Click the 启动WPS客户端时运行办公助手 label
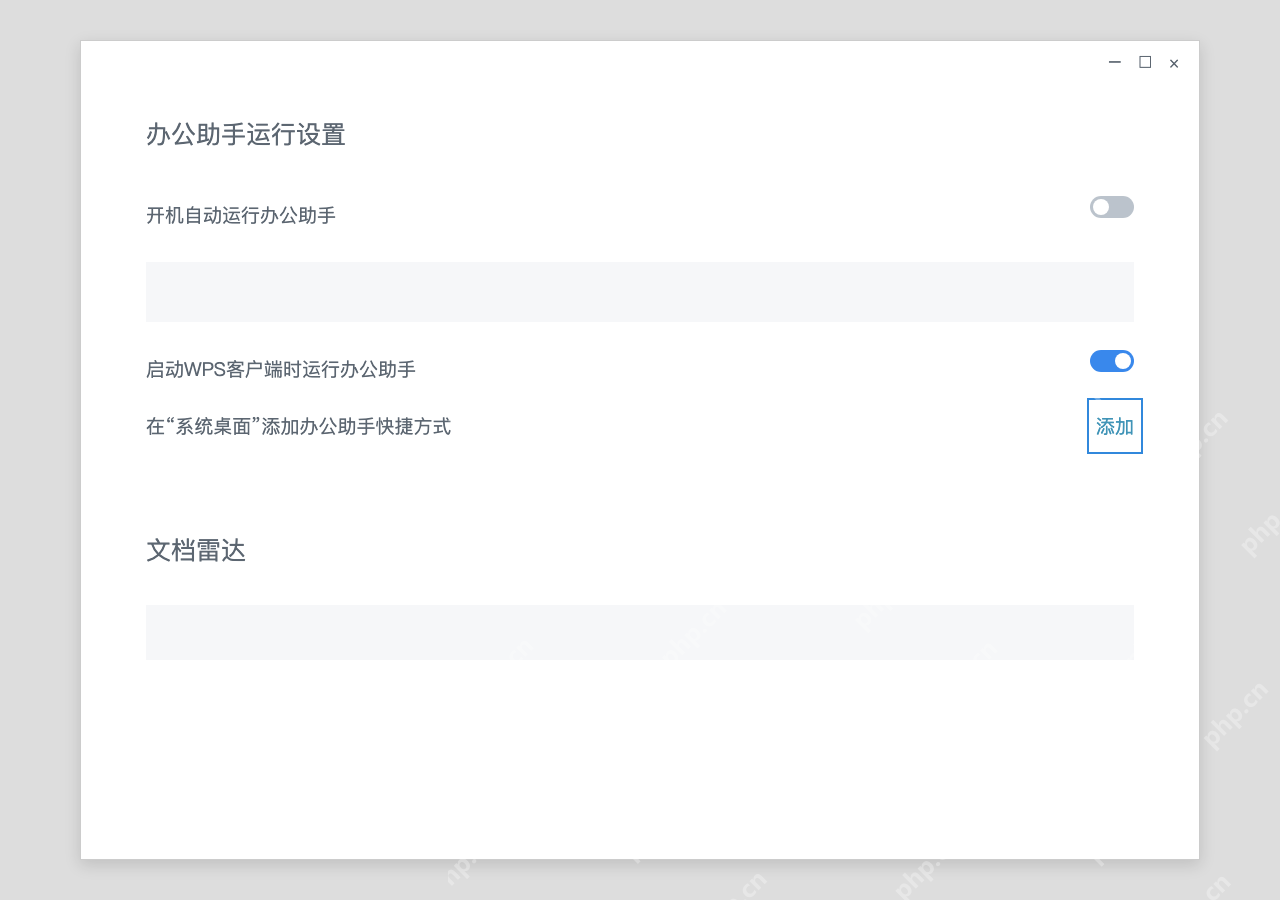The width and height of the screenshot is (1280, 900). coord(281,369)
